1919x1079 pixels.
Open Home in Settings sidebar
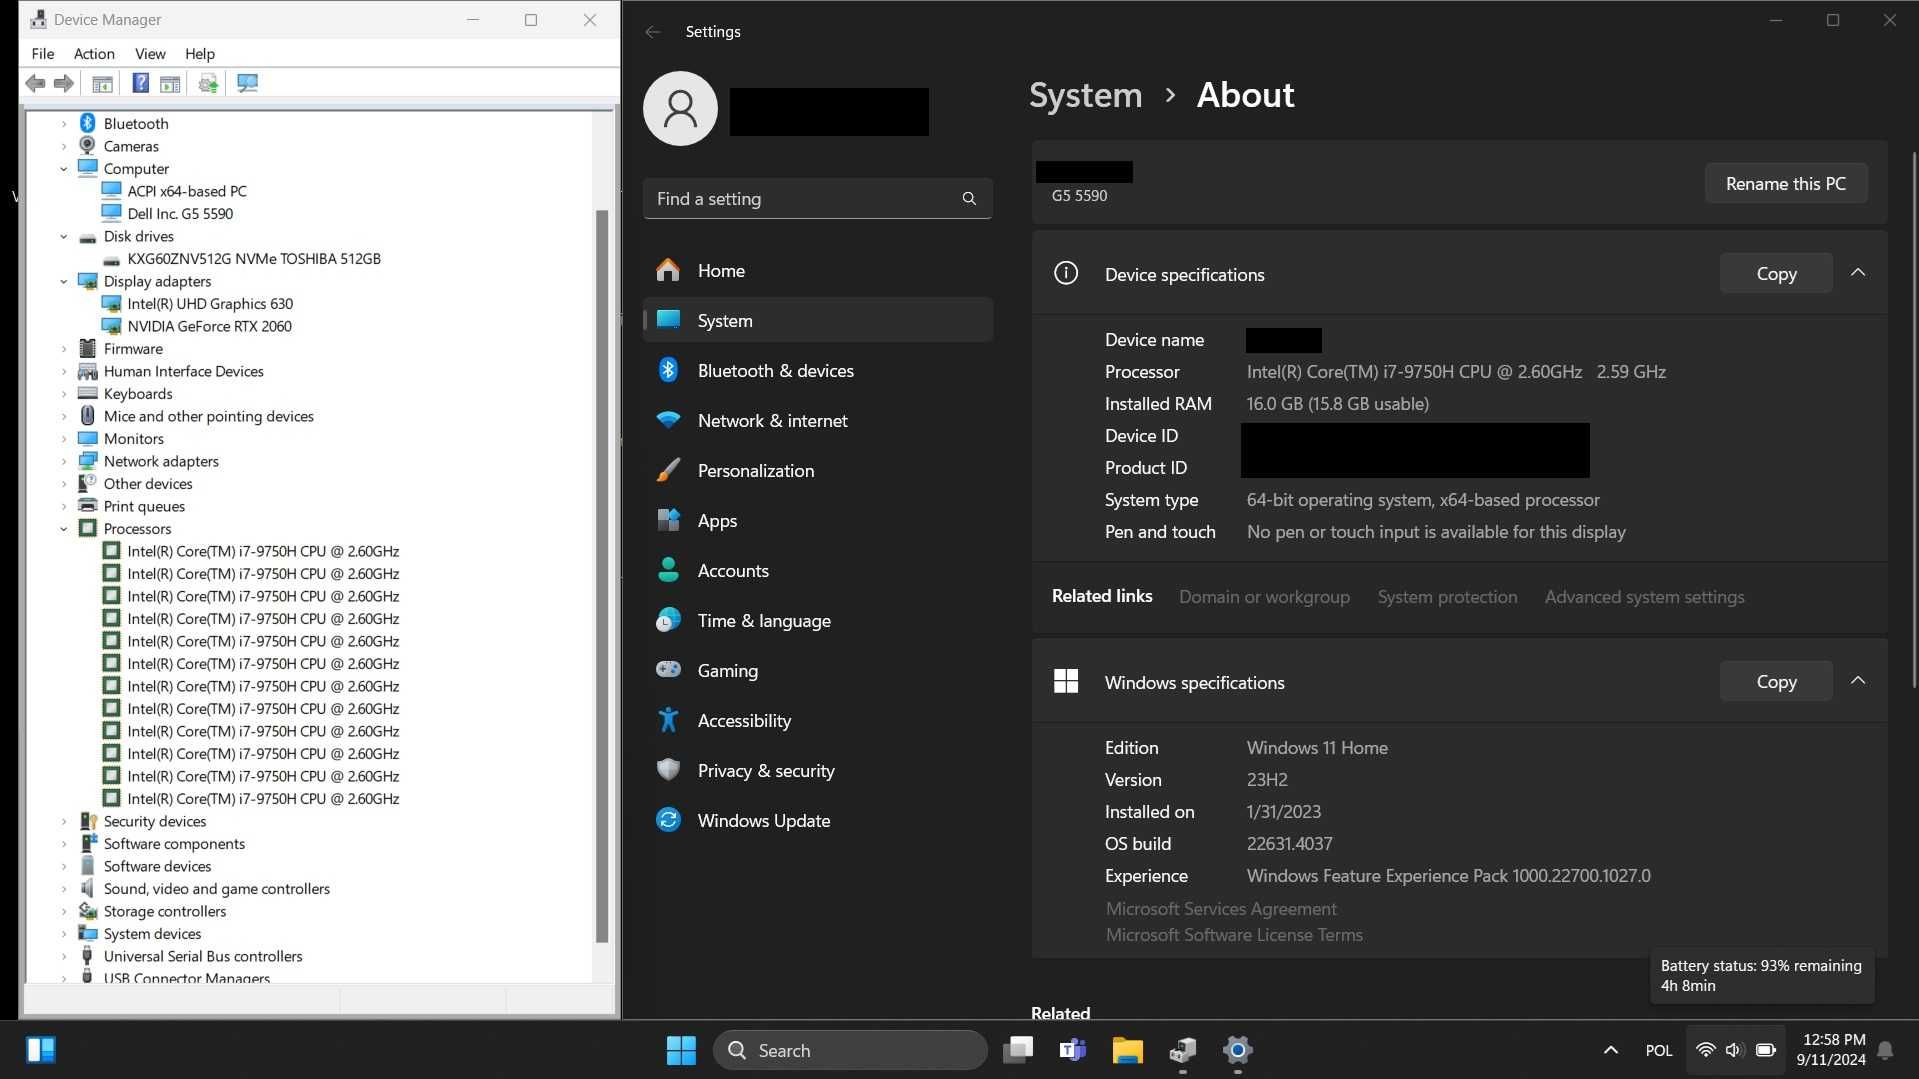tap(818, 270)
